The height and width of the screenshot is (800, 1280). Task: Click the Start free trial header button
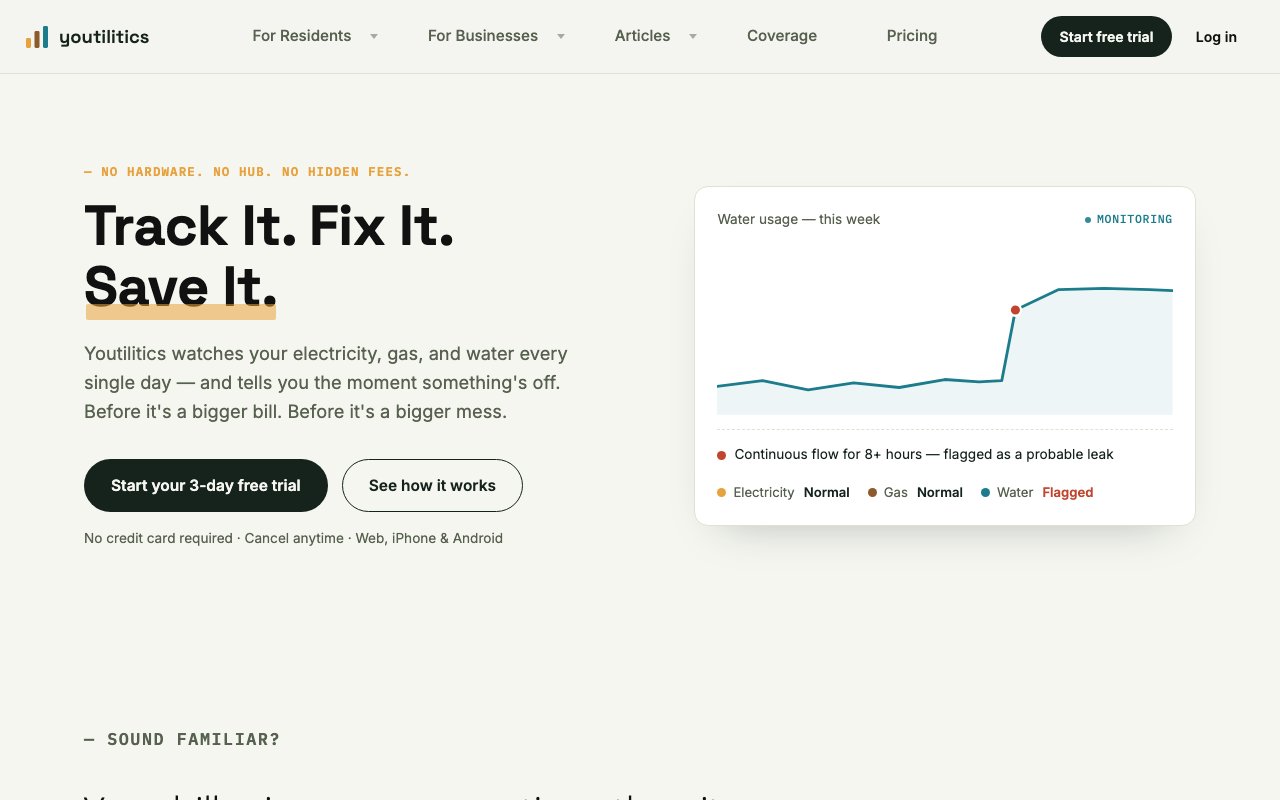(x=1106, y=37)
